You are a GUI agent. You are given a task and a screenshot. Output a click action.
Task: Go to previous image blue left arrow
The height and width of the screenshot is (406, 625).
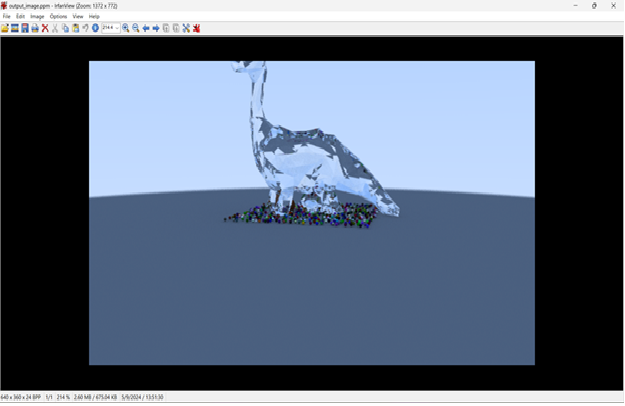coord(146,28)
